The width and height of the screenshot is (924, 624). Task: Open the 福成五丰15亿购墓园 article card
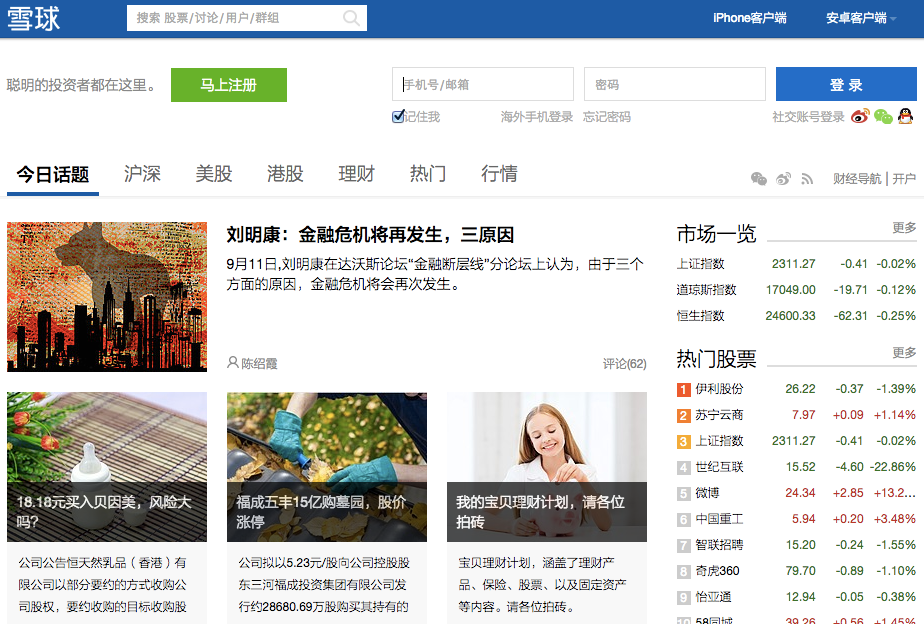pyautogui.click(x=326, y=508)
